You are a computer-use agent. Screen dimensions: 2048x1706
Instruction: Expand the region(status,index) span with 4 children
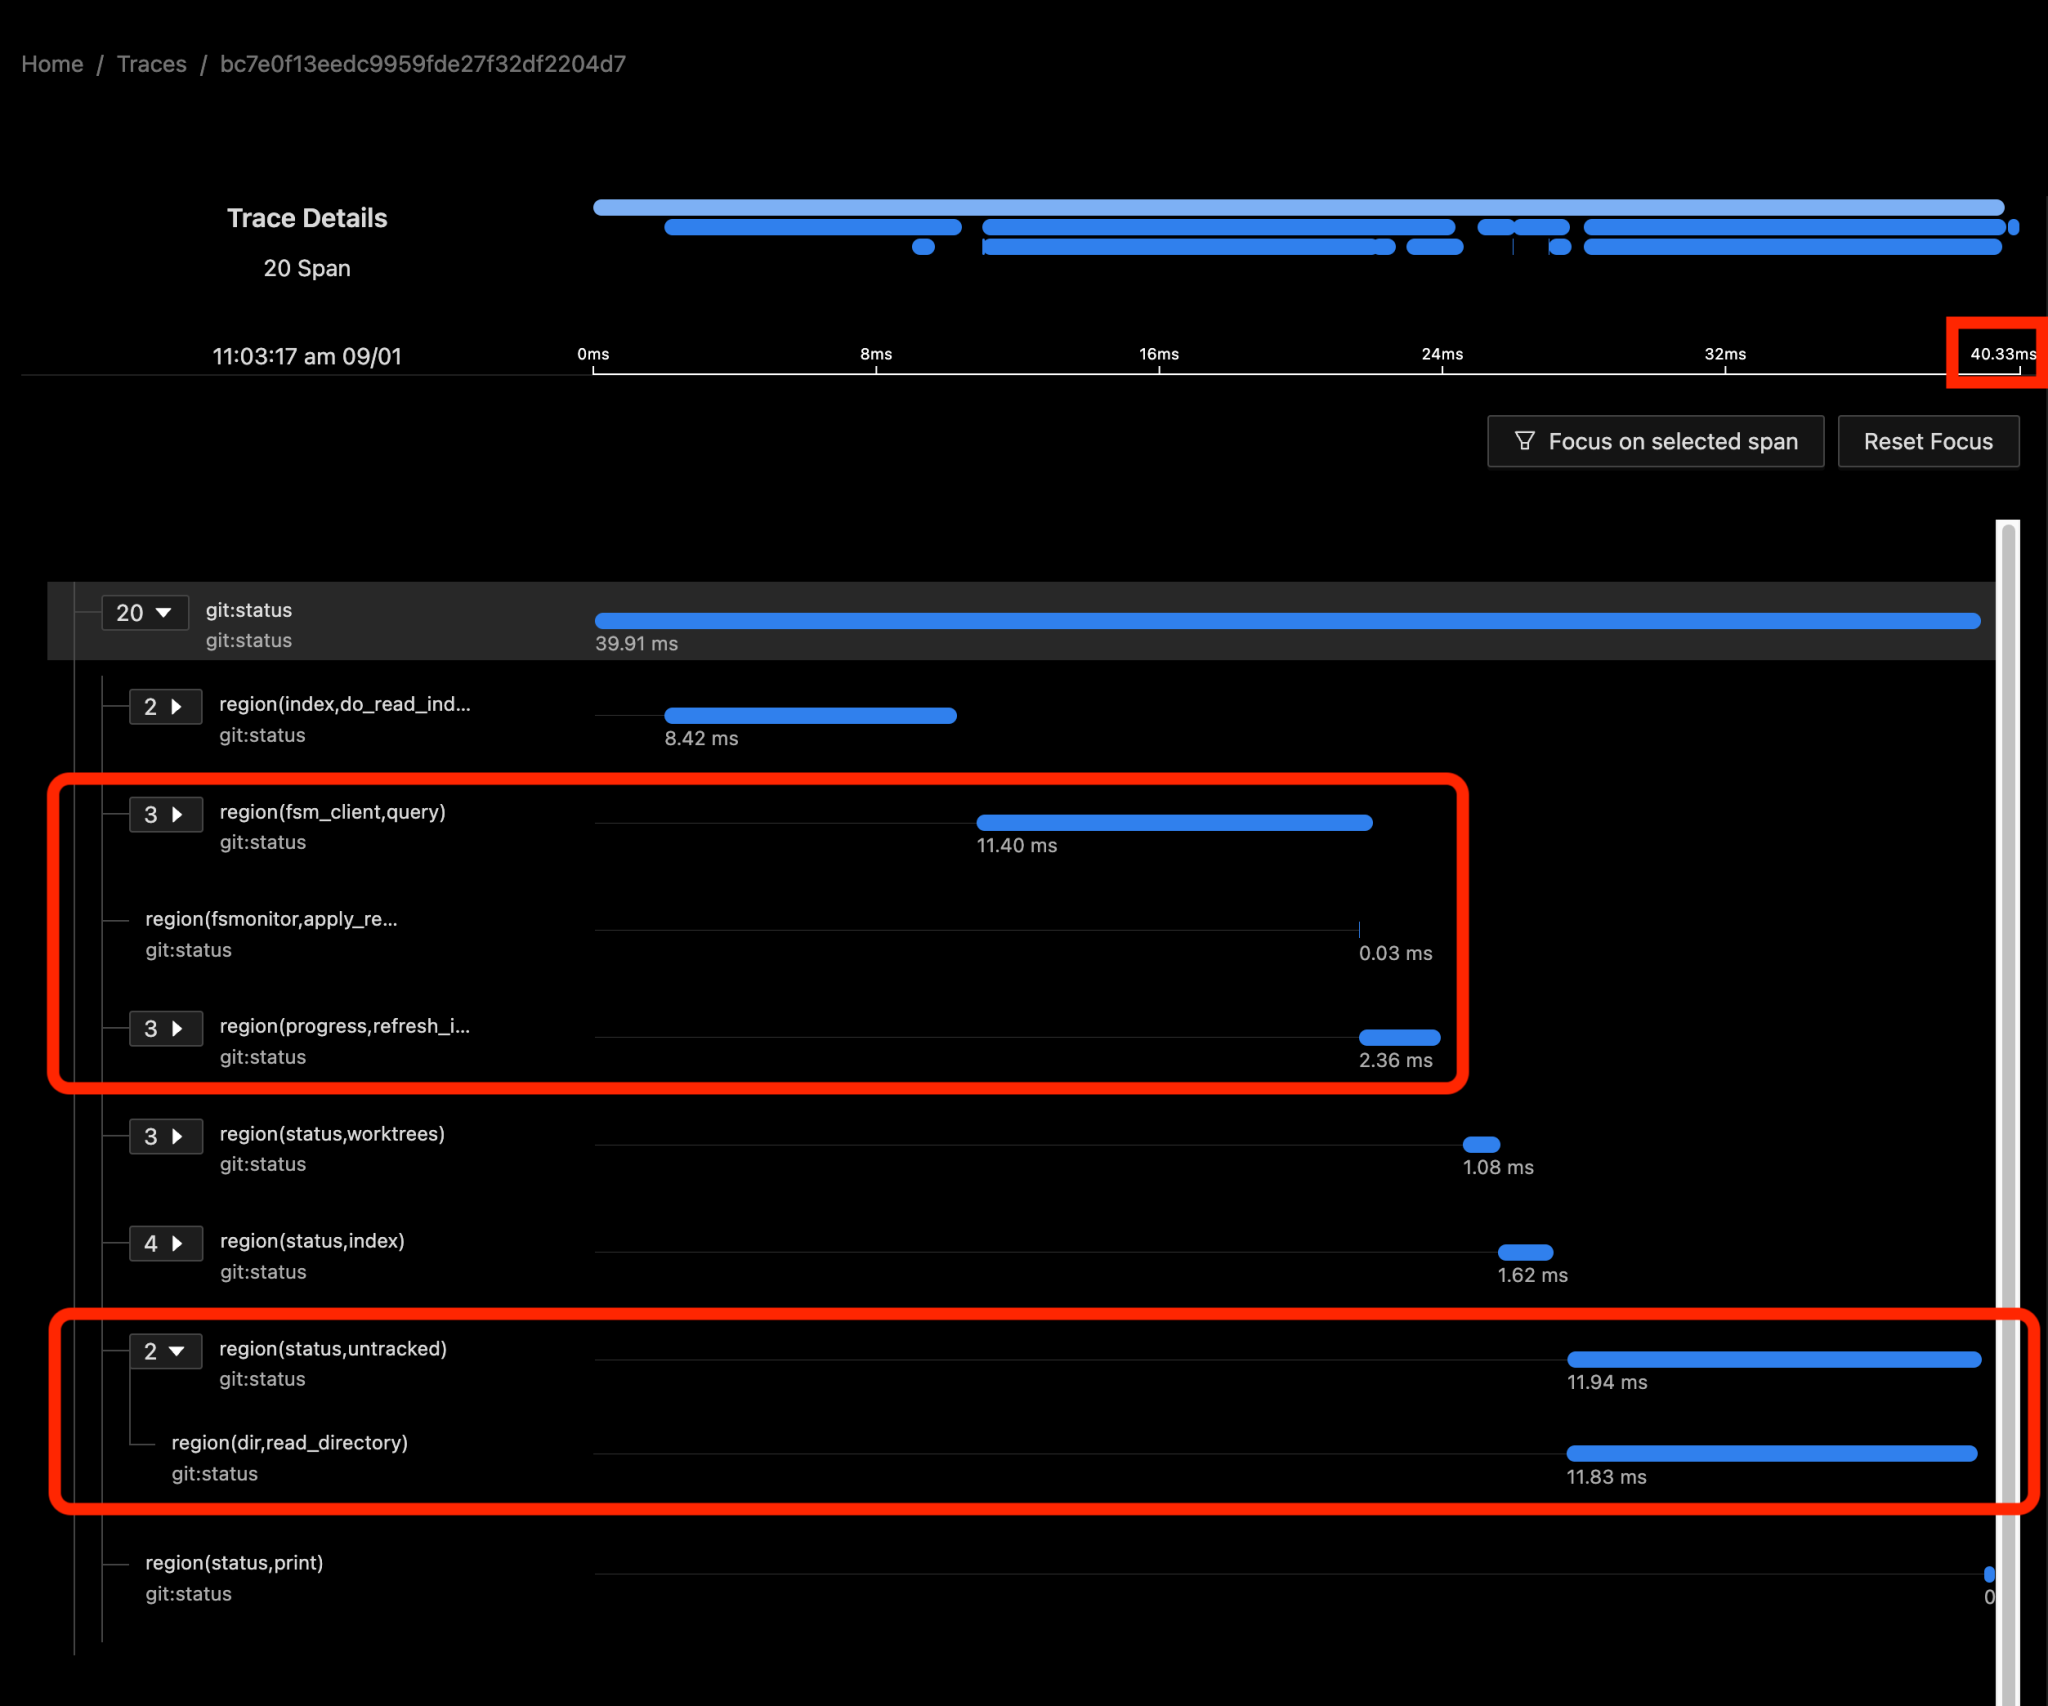pyautogui.click(x=166, y=1243)
